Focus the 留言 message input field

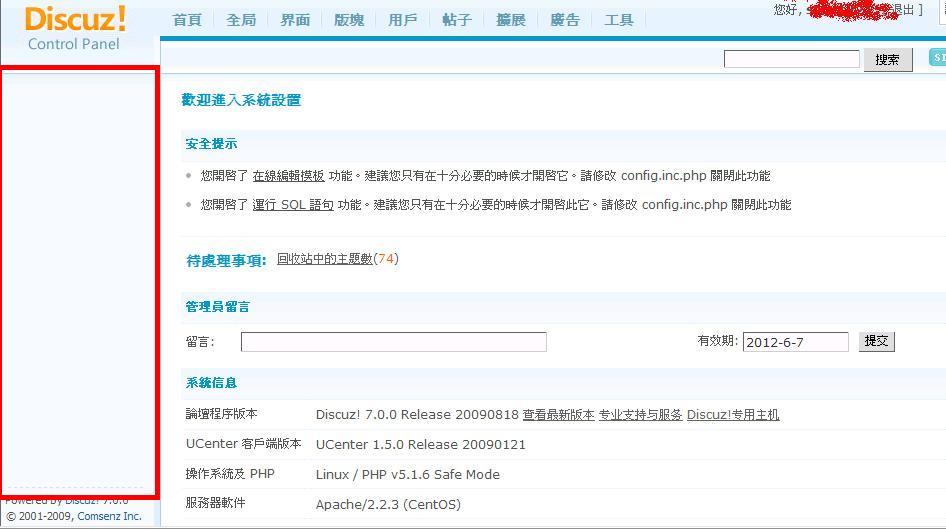coord(393,342)
